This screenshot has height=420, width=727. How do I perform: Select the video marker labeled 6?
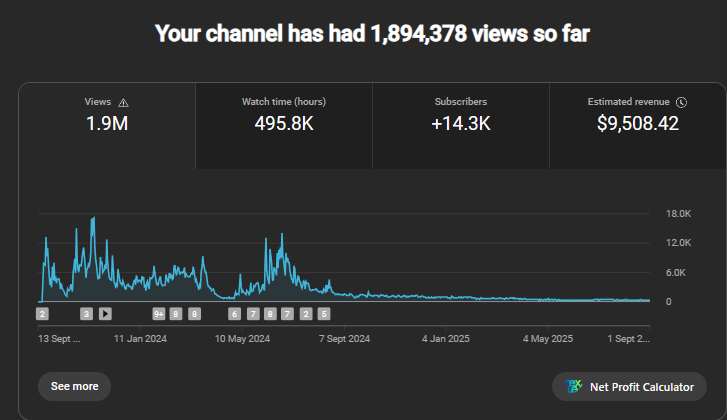pyautogui.click(x=235, y=313)
